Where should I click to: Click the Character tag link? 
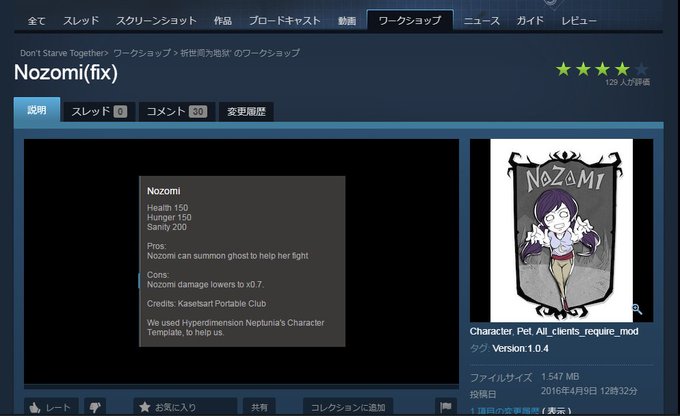(490, 331)
